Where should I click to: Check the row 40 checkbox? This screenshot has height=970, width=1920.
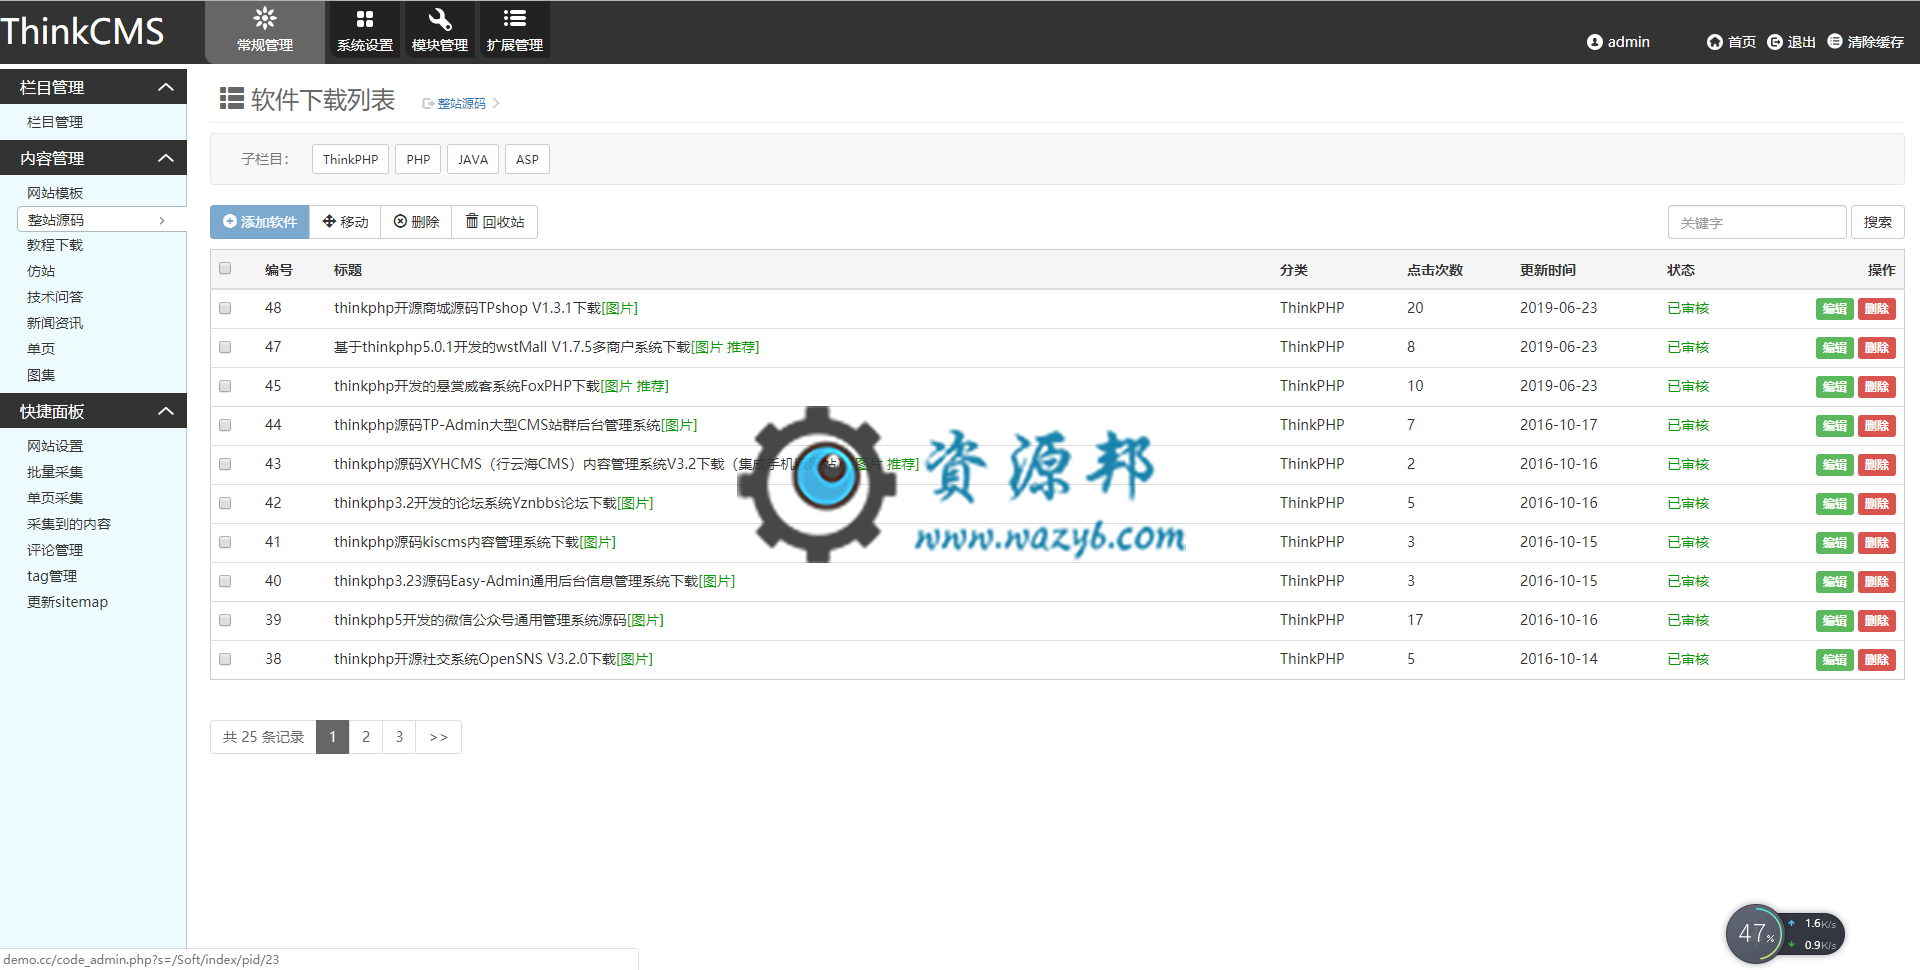coord(225,581)
